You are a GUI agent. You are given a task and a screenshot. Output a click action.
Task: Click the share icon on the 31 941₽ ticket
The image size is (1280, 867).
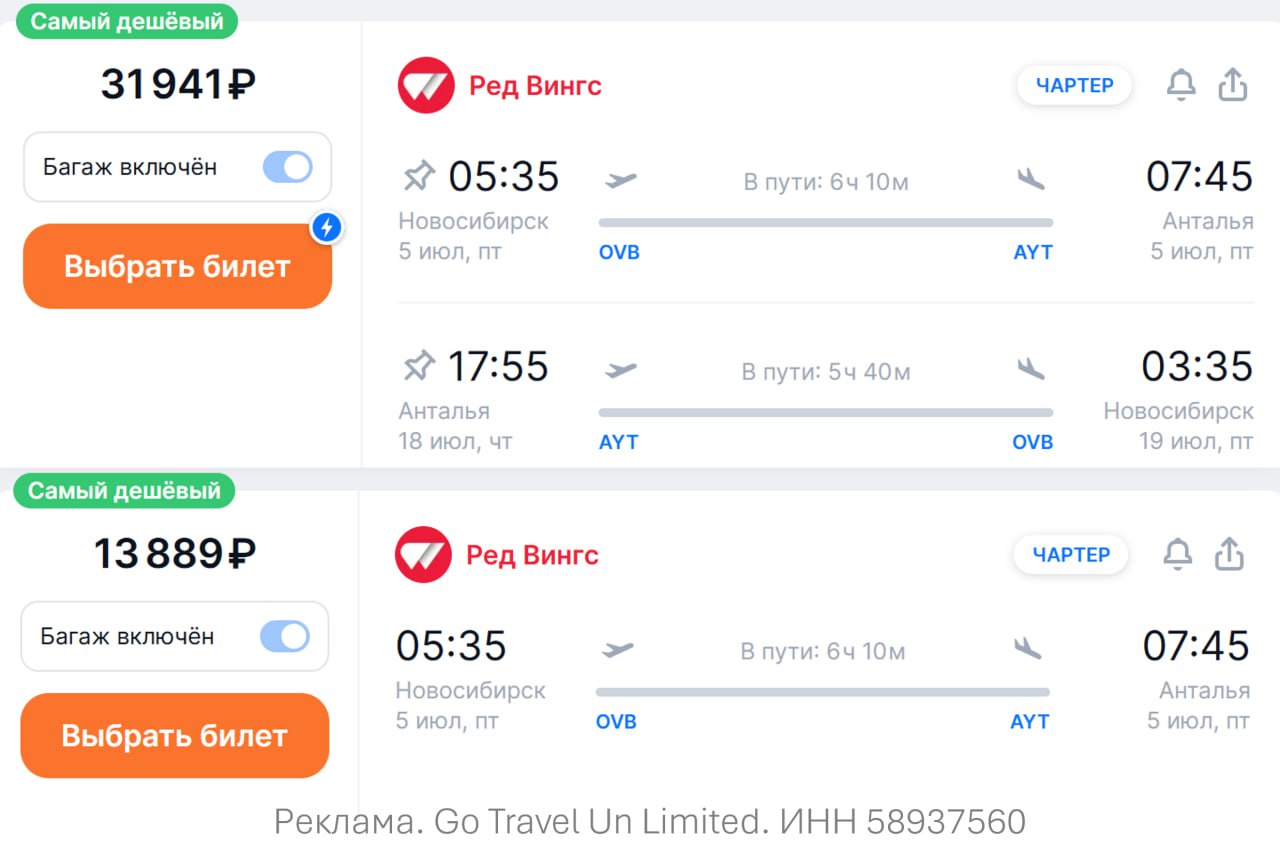1233,86
